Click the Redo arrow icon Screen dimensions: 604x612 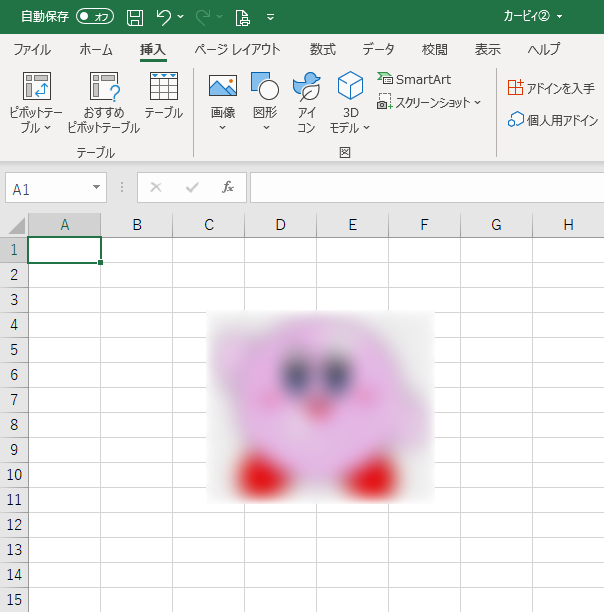(x=203, y=17)
